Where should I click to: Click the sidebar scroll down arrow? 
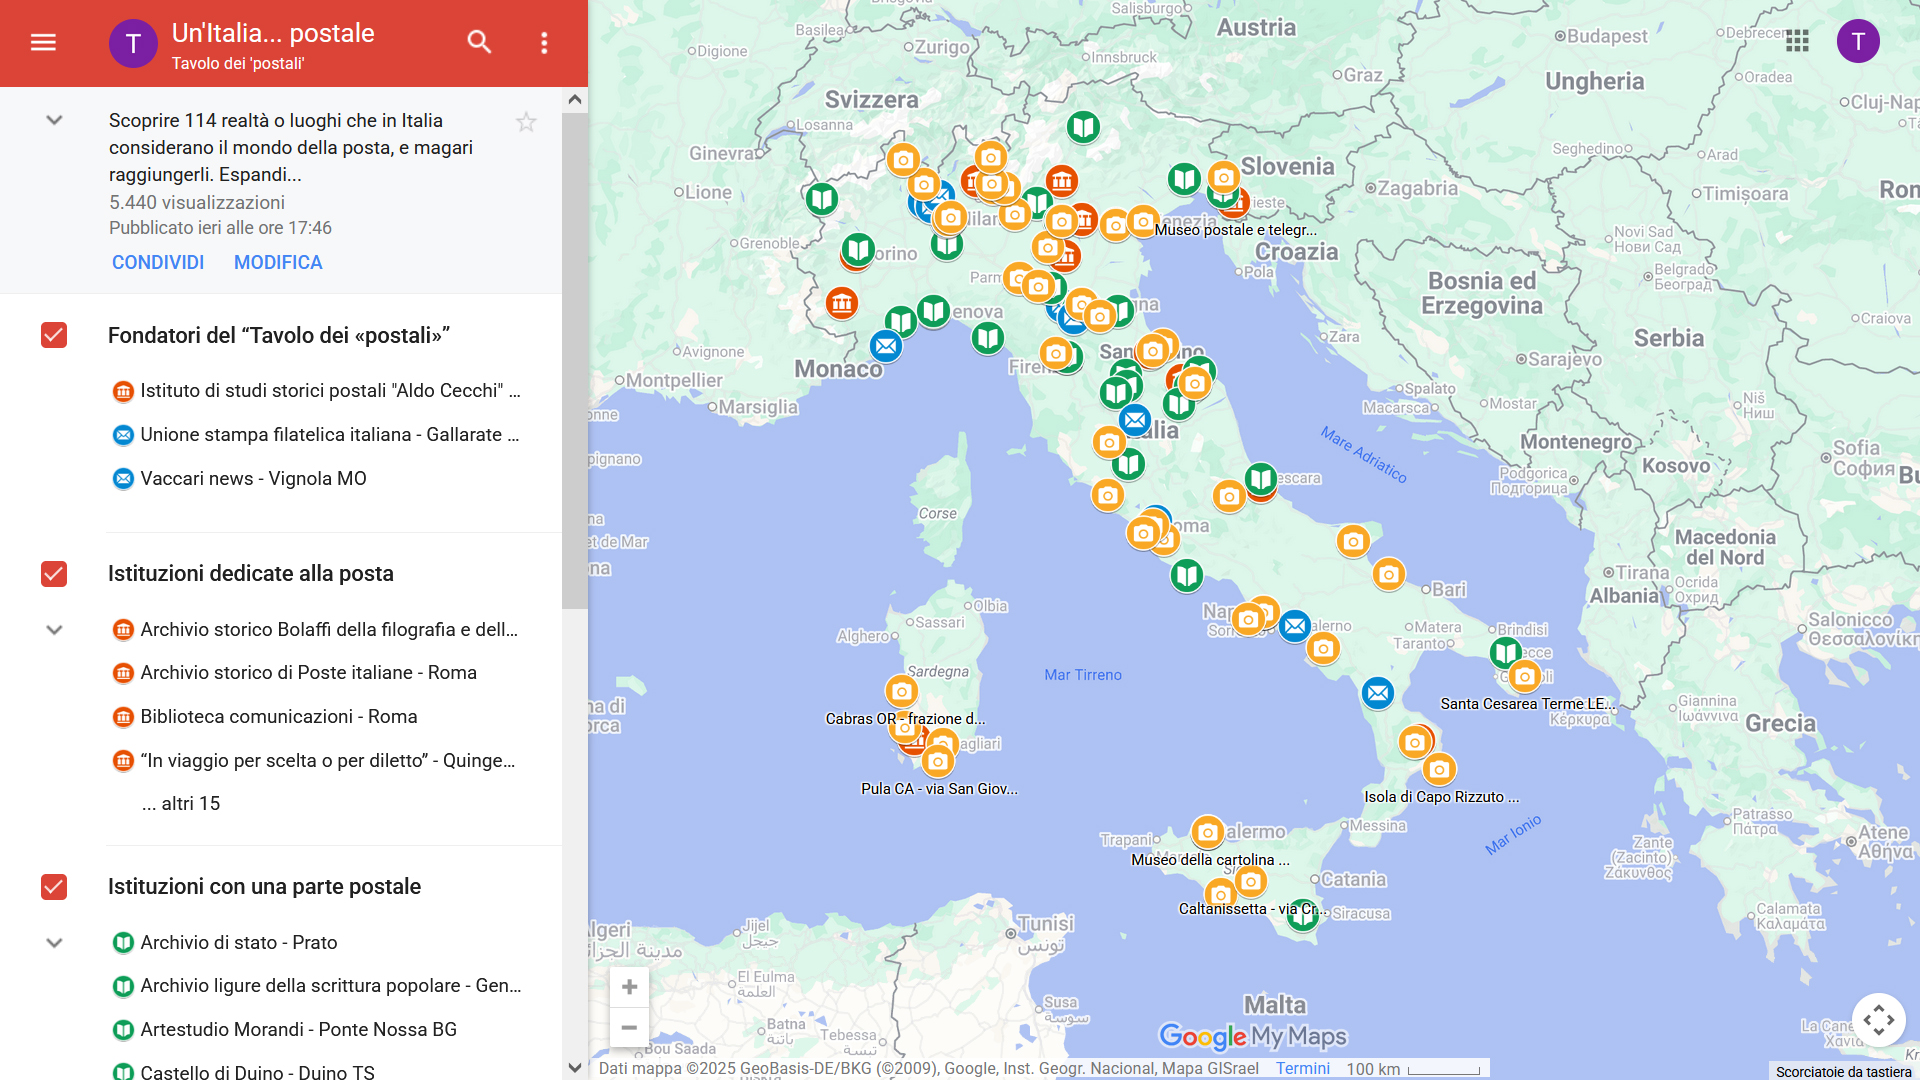pos(574,1068)
